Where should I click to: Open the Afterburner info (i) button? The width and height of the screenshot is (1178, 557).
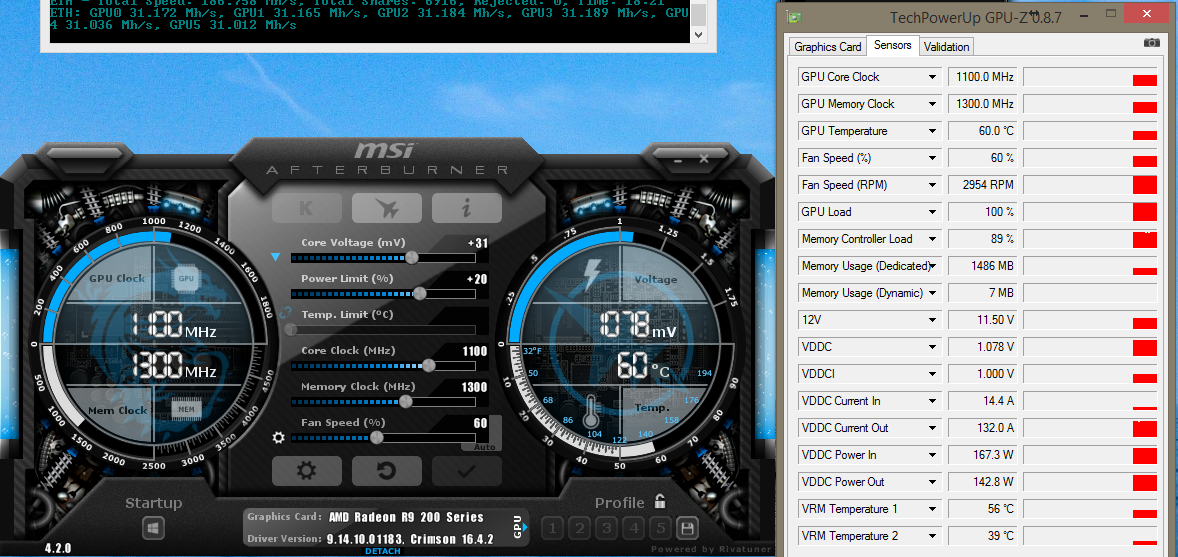pos(466,208)
